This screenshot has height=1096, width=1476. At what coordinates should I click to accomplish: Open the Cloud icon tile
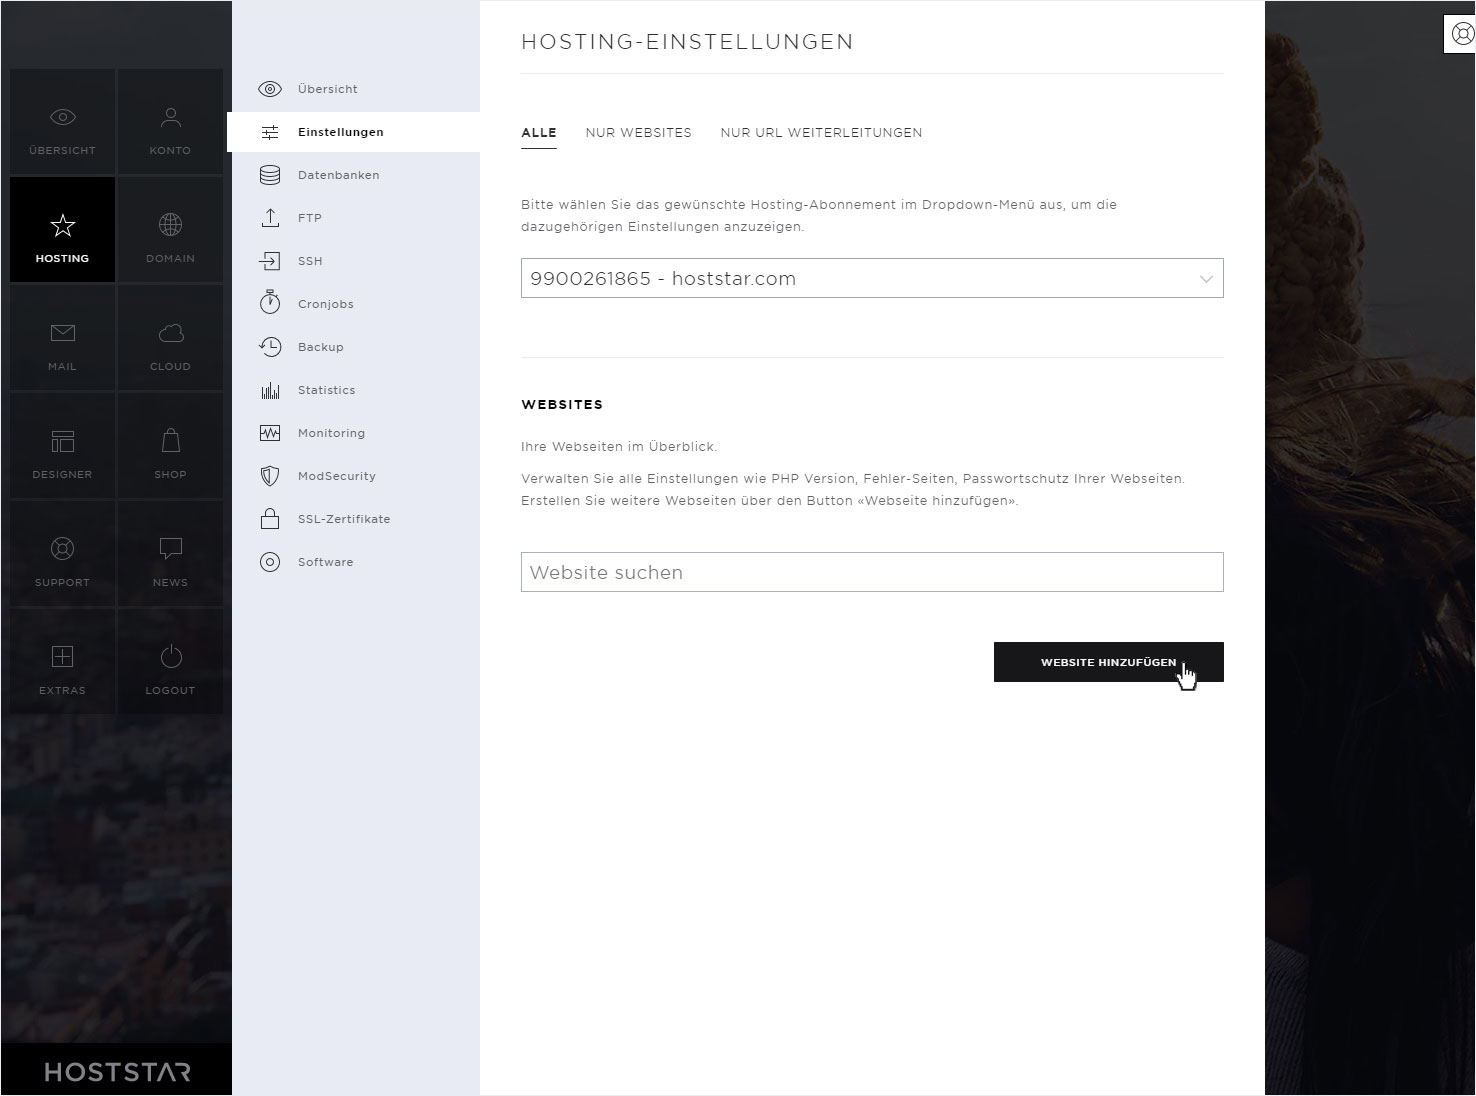[x=170, y=338]
